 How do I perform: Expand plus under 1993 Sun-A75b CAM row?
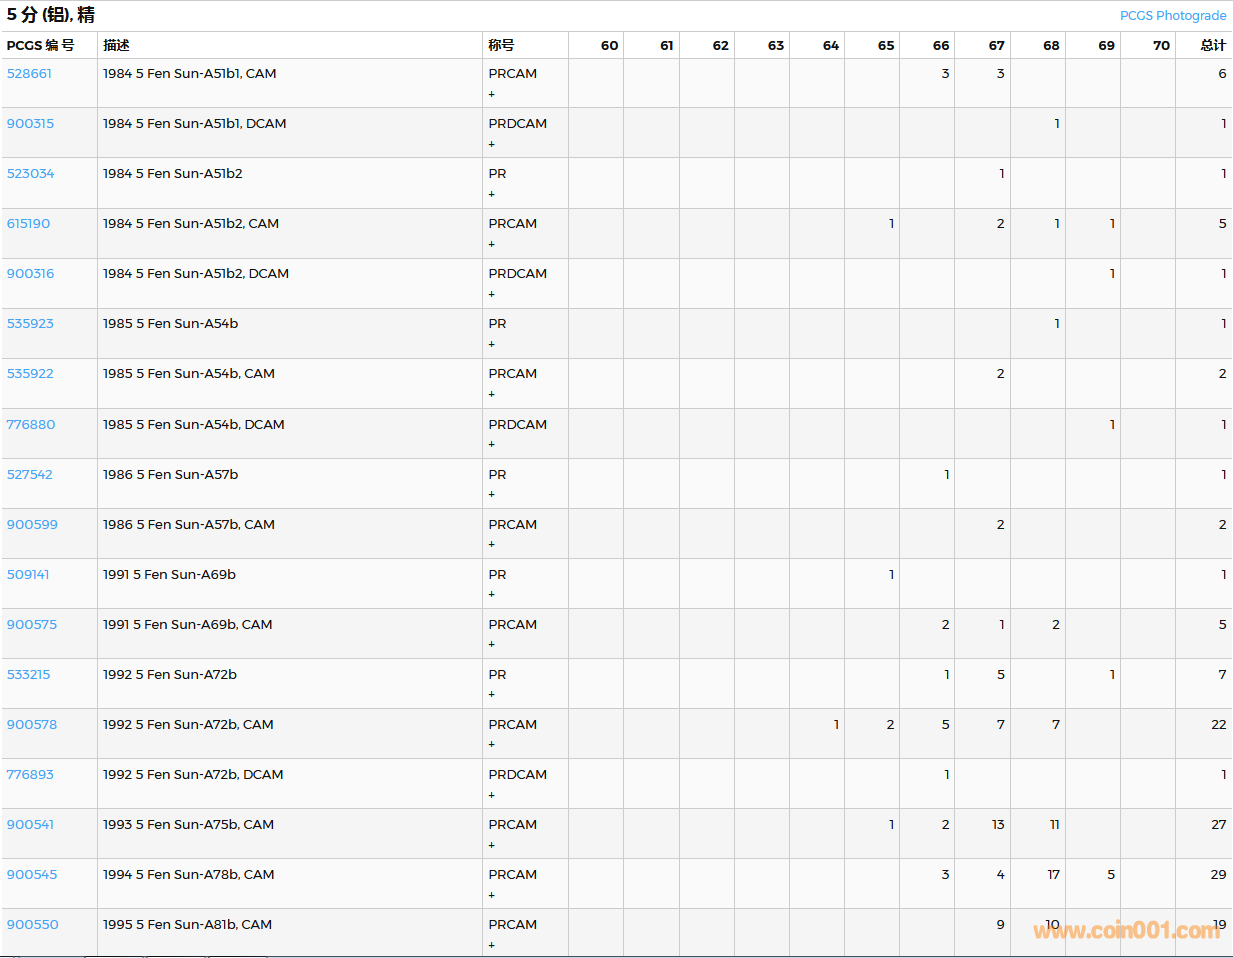coord(492,846)
